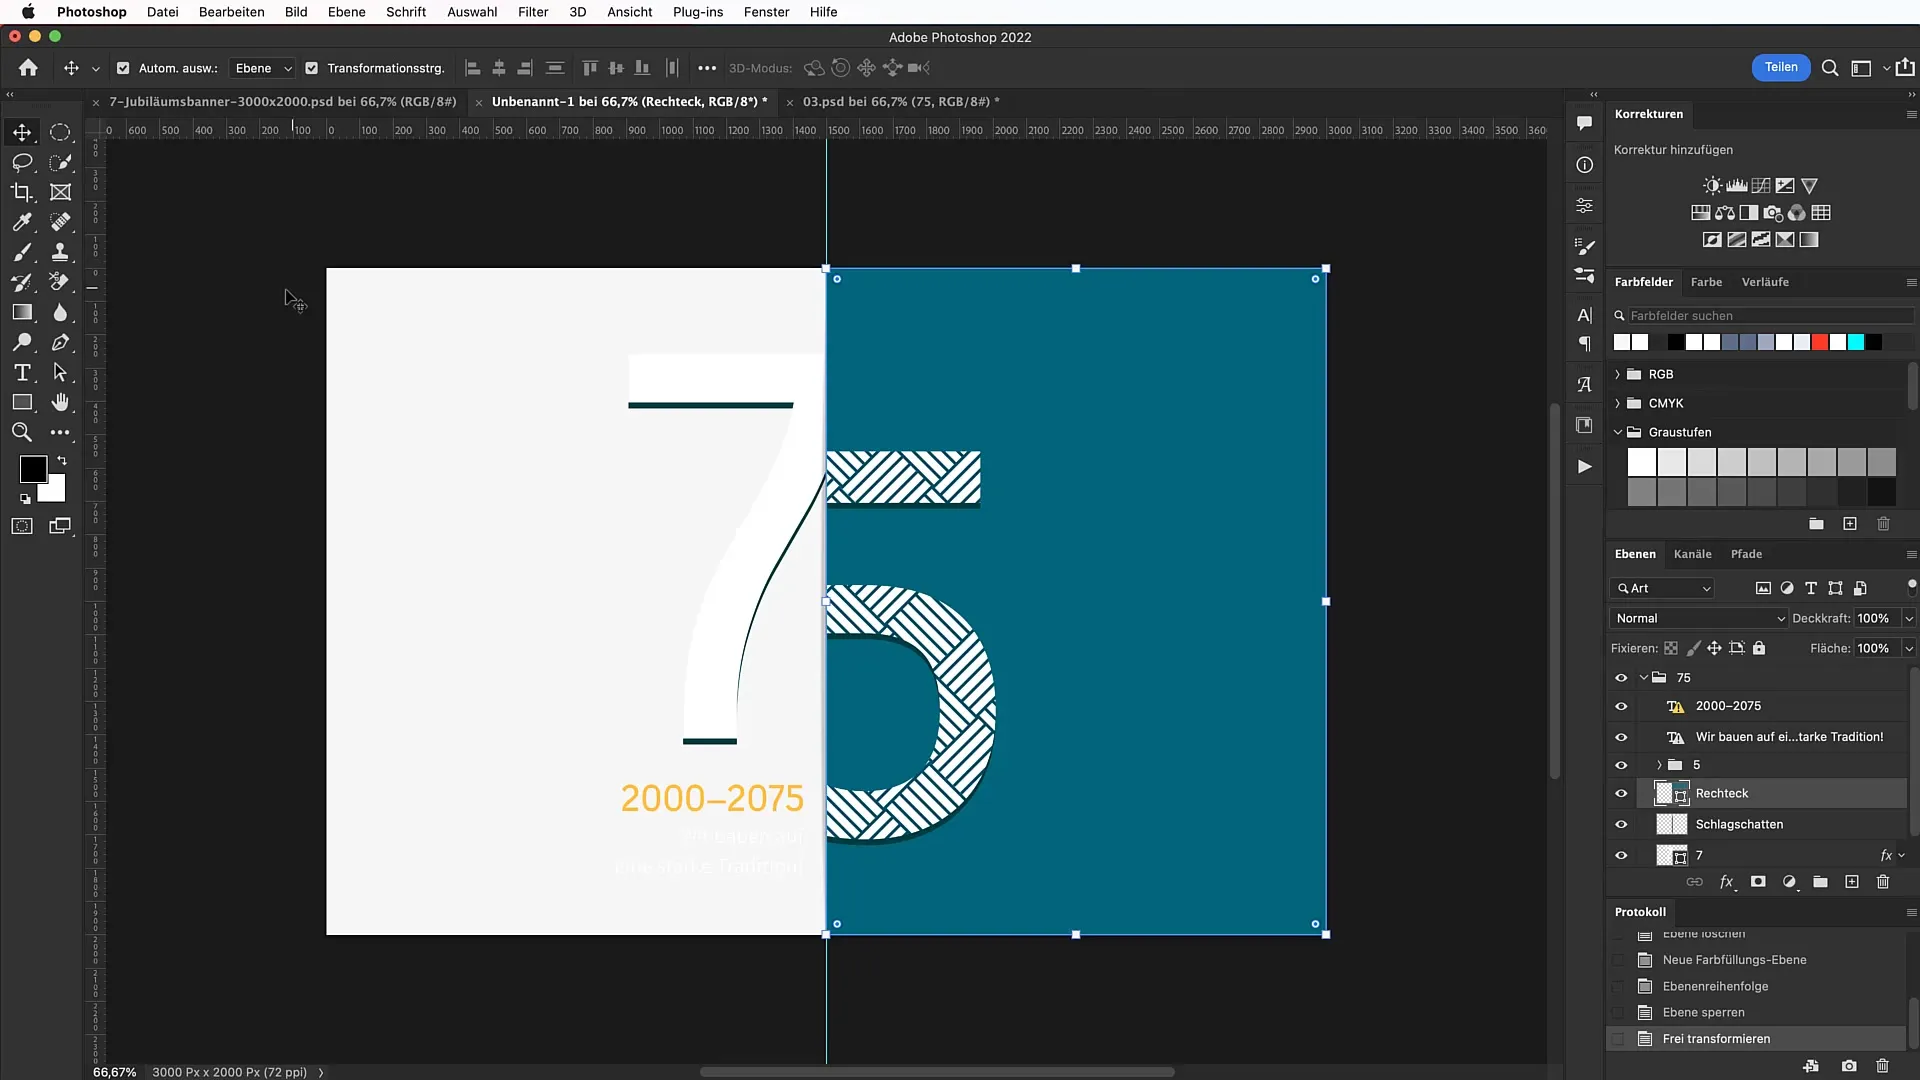1920x1080 pixels.
Task: Expand the RGB color group
Action: pos(1618,373)
